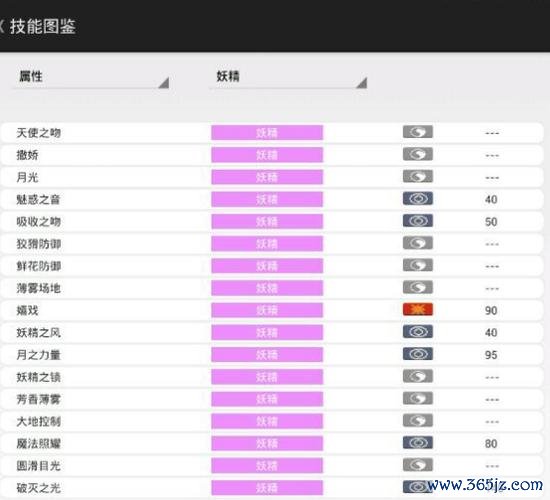This screenshot has height=500, width=550.
Task: Click physical category icon for 嬉戏
Action: click(x=417, y=309)
